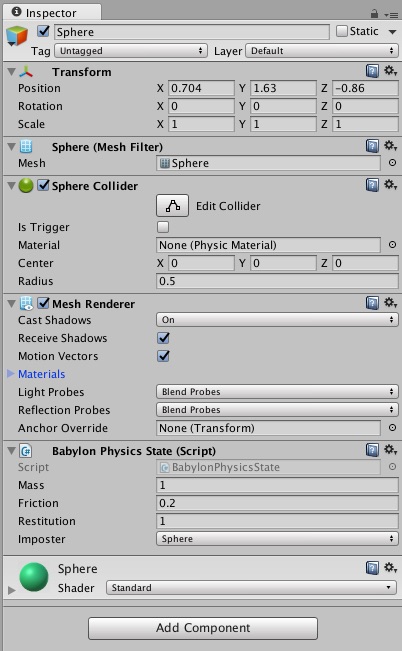Click the GameObject cube icon
Viewport: 402px width, 651px height.
click(17, 36)
